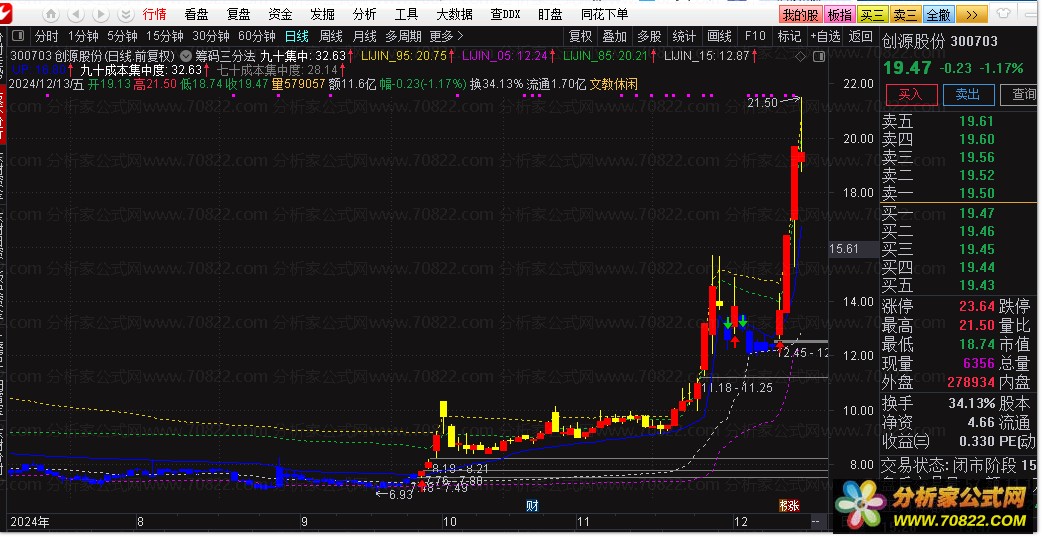
Task: Click the pink 板指 button
Action: tap(840, 15)
